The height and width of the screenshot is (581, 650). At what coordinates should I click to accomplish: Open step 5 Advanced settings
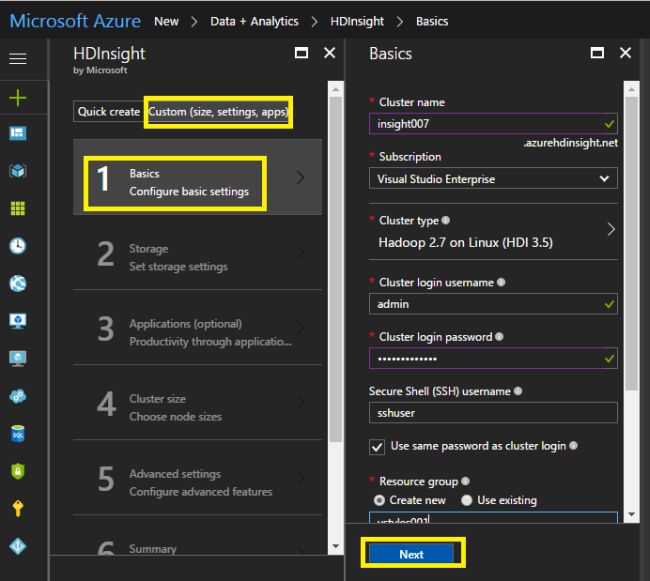coord(197,478)
